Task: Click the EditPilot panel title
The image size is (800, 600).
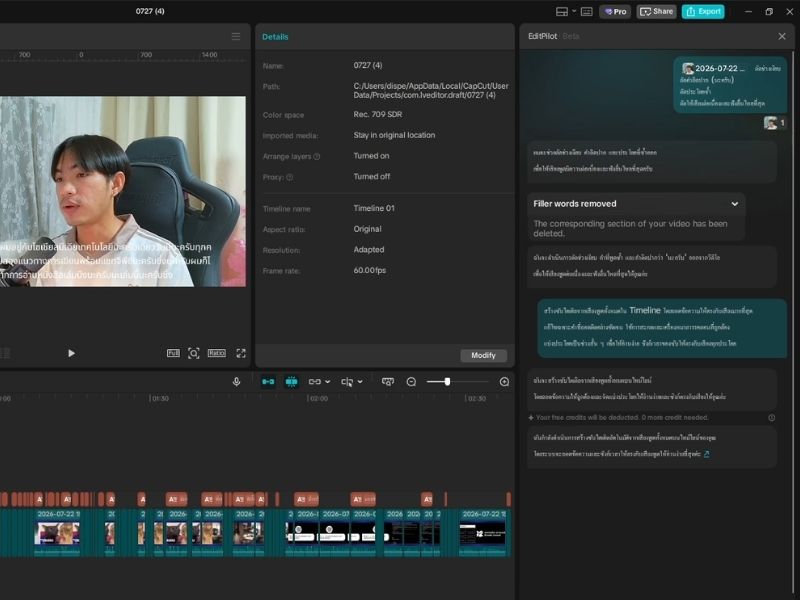Action: coord(542,36)
